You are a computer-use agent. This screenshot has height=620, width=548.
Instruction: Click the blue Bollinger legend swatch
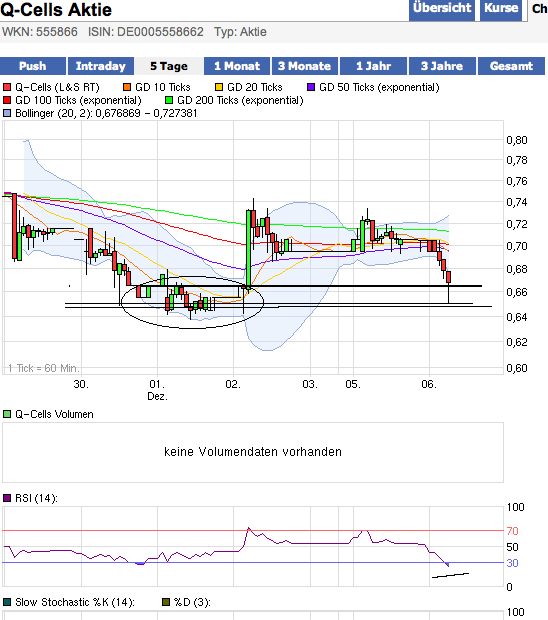tap(7, 113)
